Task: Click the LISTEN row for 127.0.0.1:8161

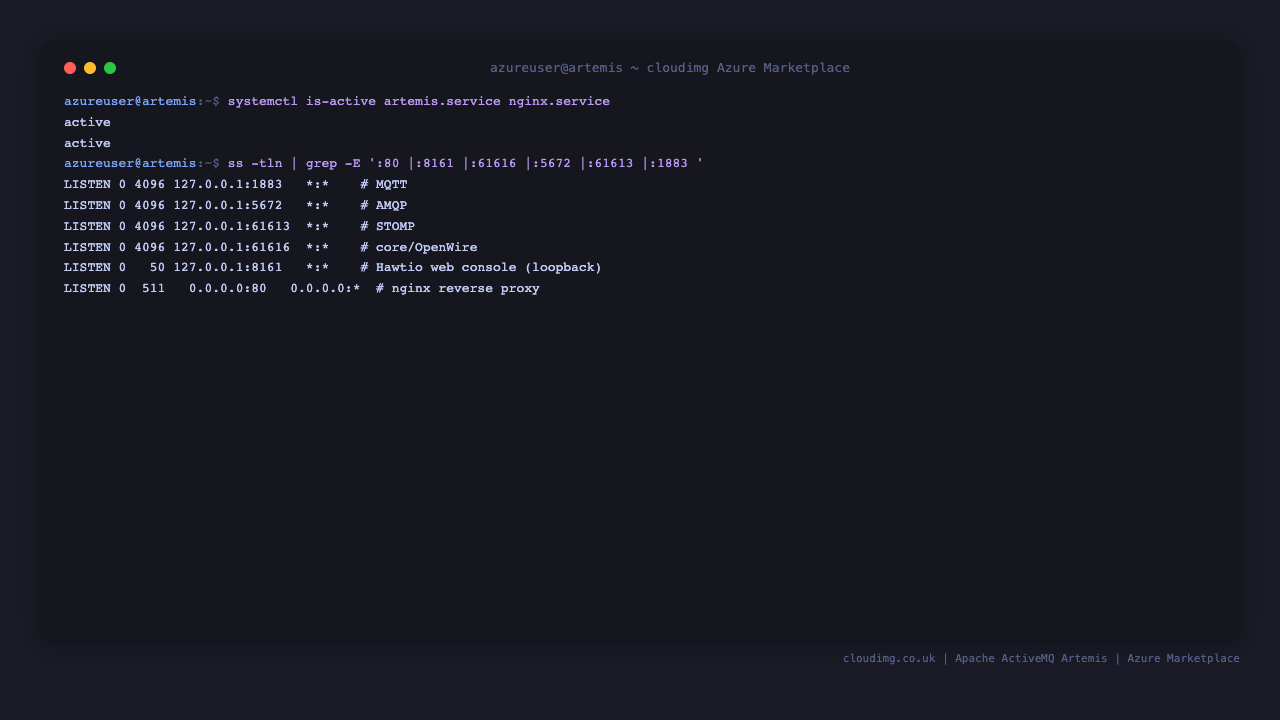Action: click(x=333, y=268)
